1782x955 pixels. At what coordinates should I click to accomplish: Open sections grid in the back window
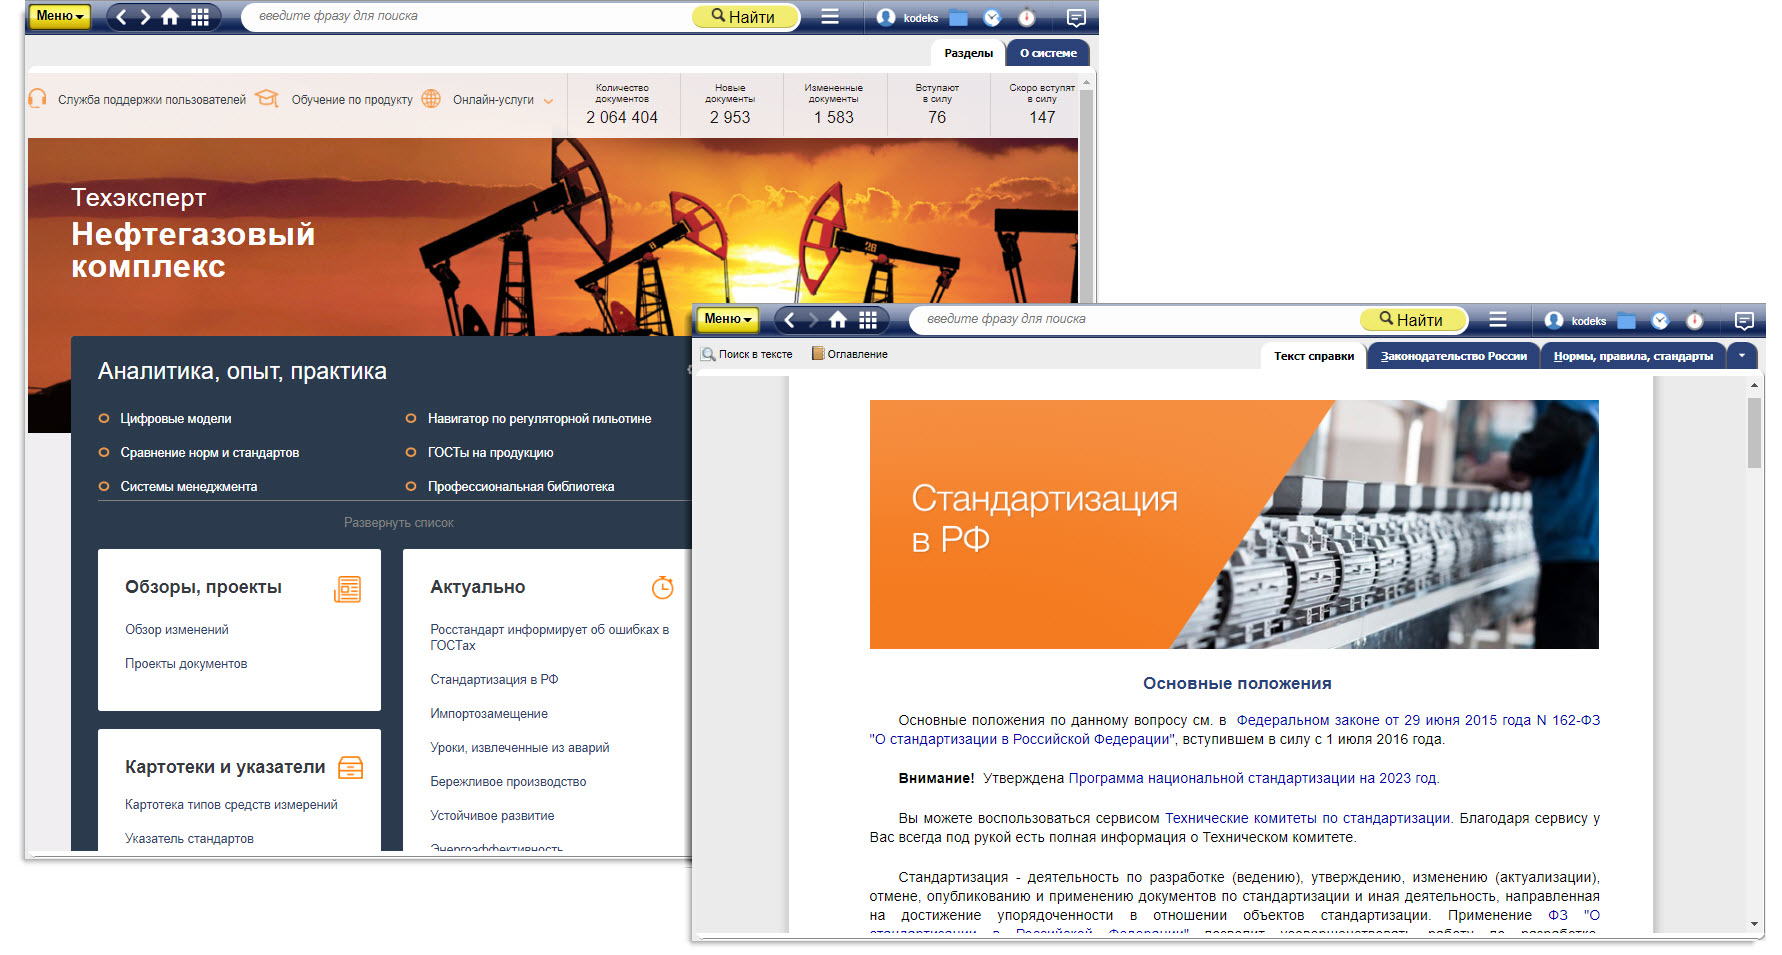200,17
